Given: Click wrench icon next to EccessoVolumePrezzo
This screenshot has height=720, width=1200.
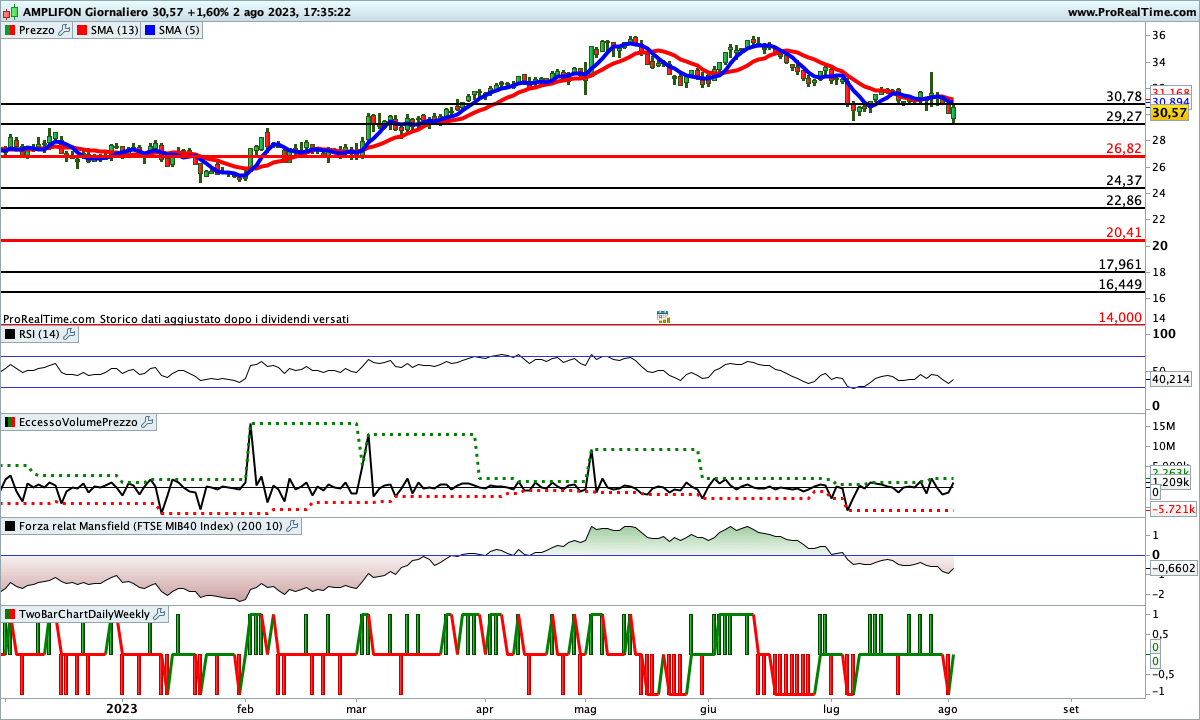Looking at the screenshot, I should (147, 423).
